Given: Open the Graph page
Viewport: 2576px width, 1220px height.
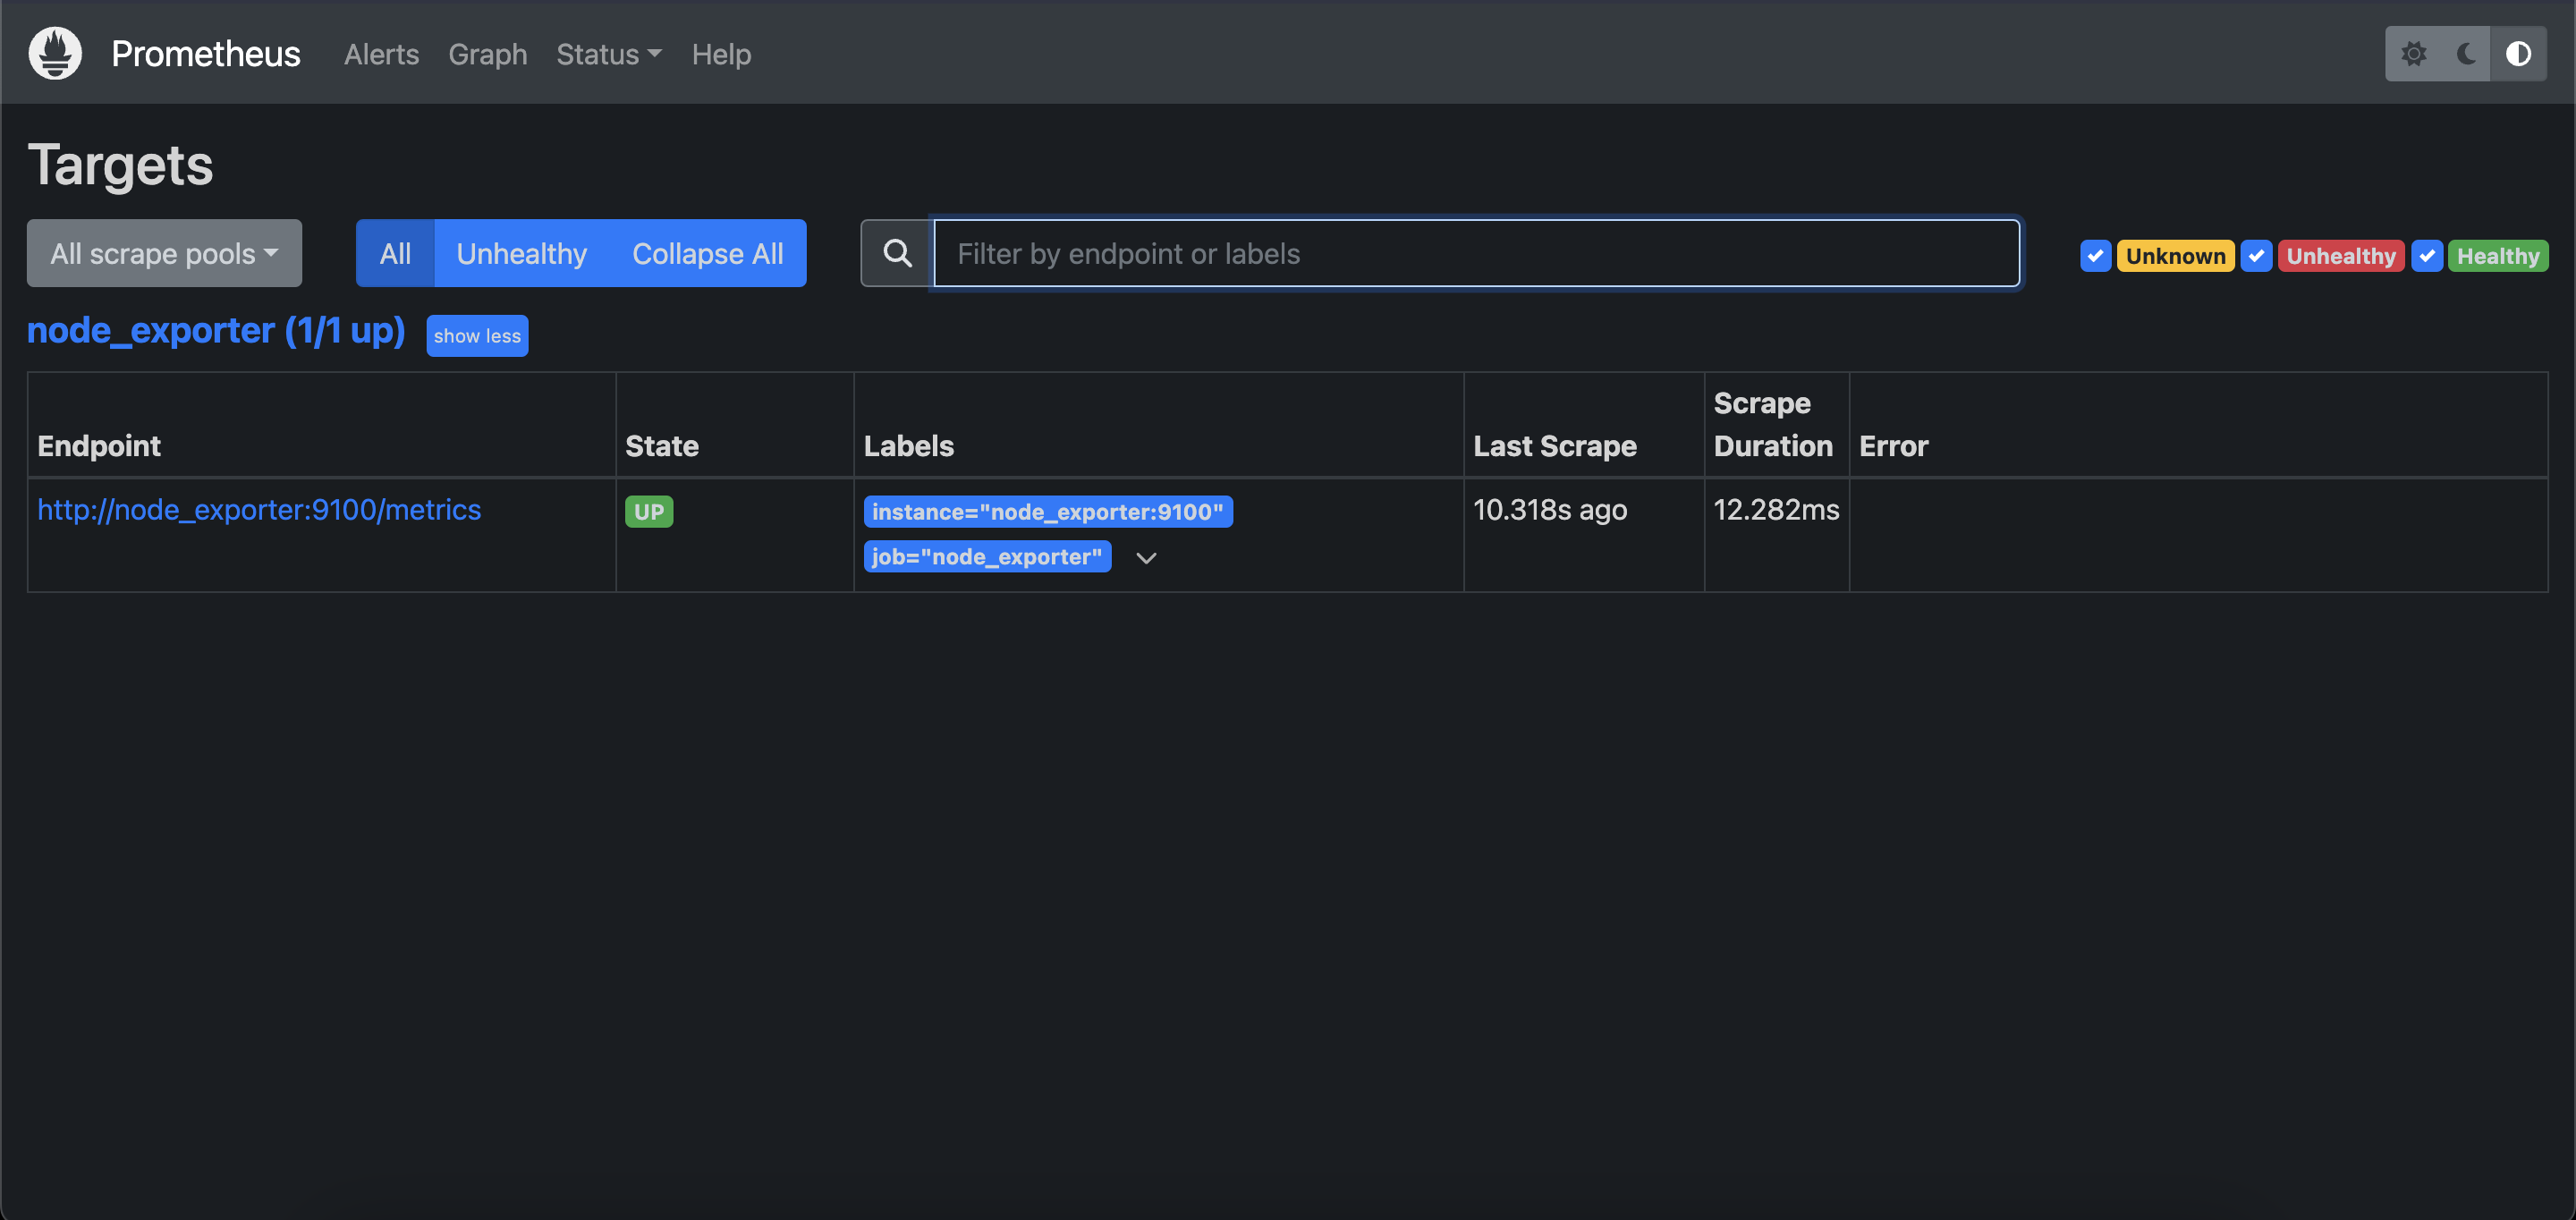Looking at the screenshot, I should [x=487, y=54].
